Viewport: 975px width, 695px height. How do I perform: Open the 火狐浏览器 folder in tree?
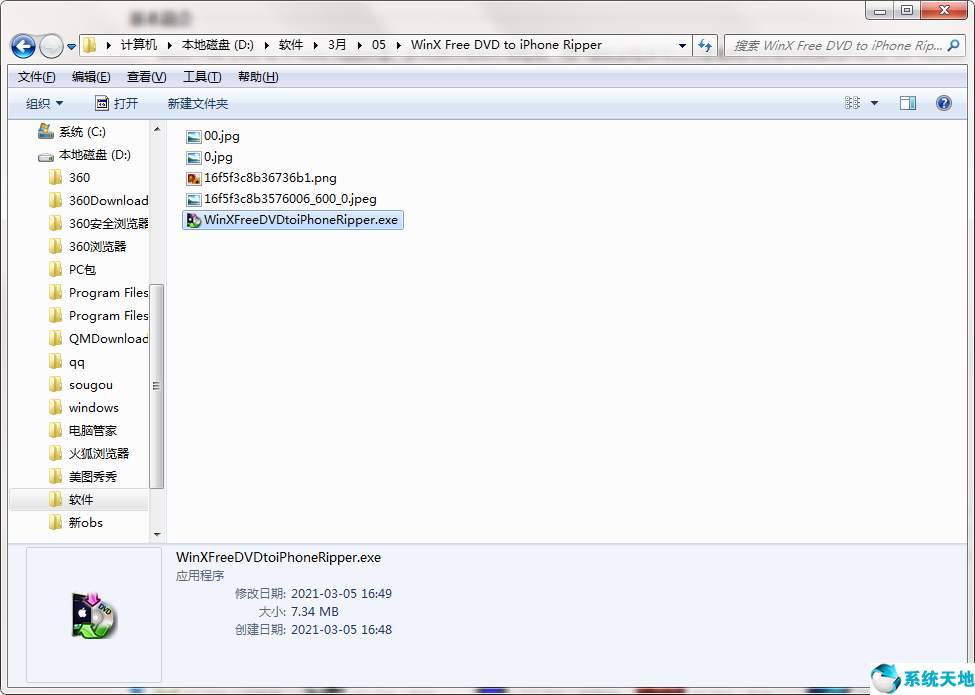(x=89, y=454)
